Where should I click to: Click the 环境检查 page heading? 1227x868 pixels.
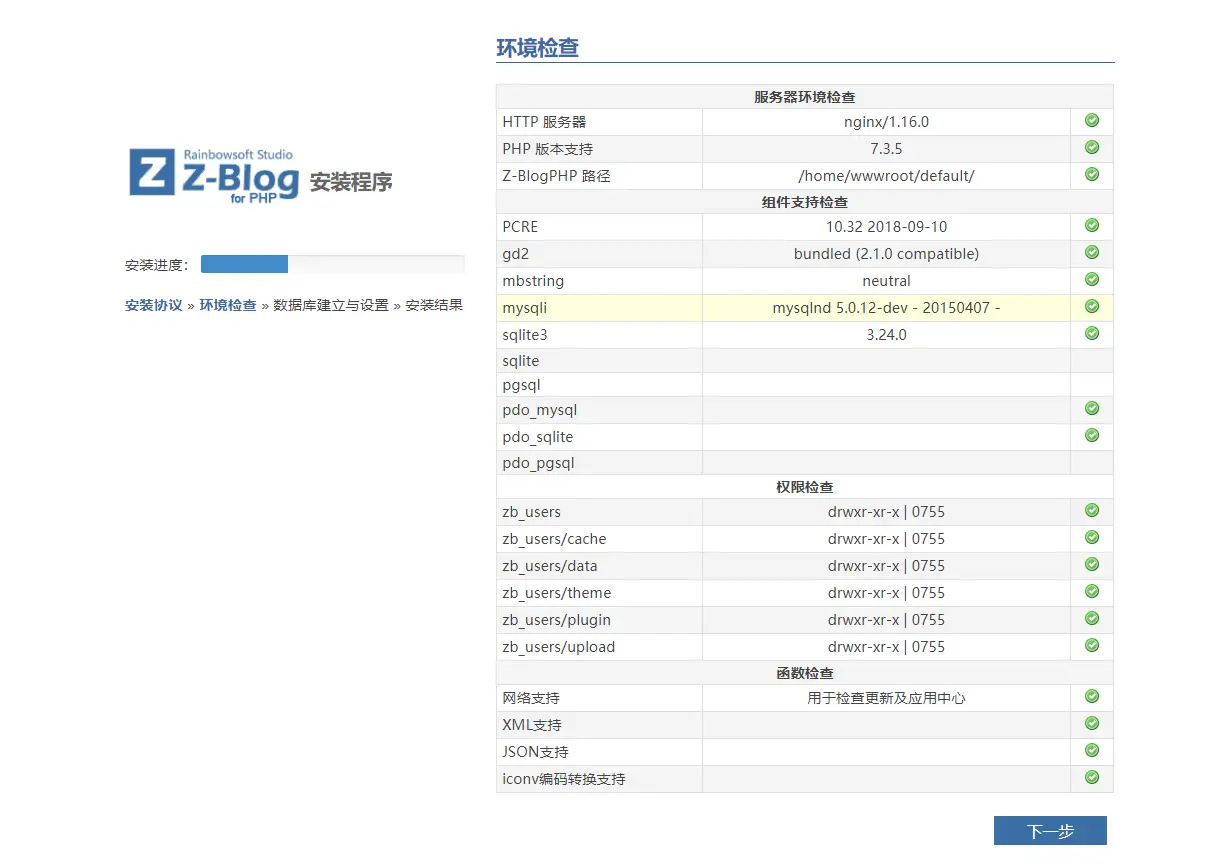coord(538,48)
